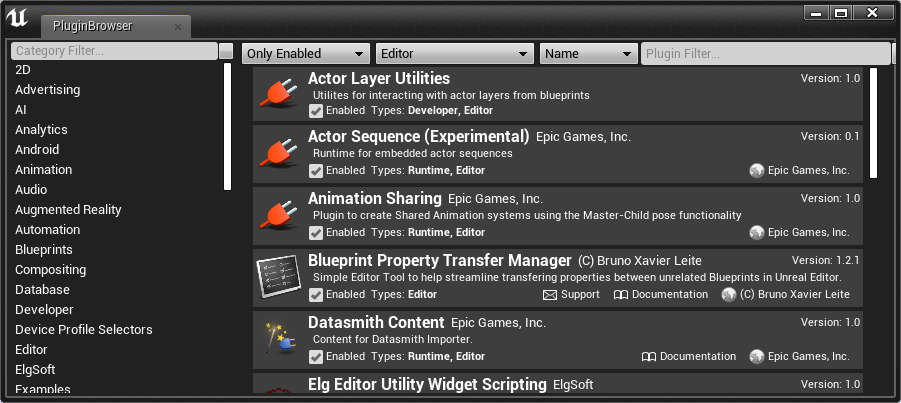
Task: Open the Support link
Action: pyautogui.click(x=580, y=294)
